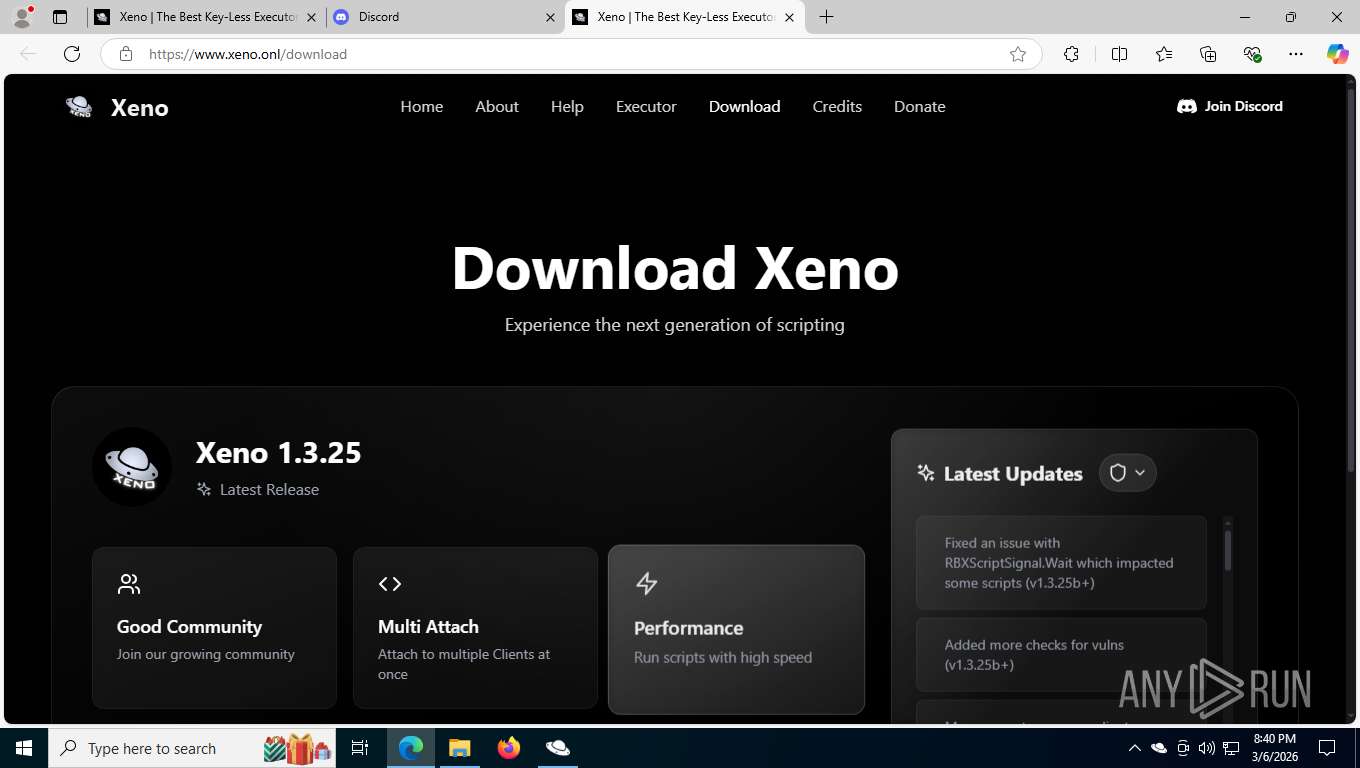Open the Help nav item

click(x=567, y=106)
